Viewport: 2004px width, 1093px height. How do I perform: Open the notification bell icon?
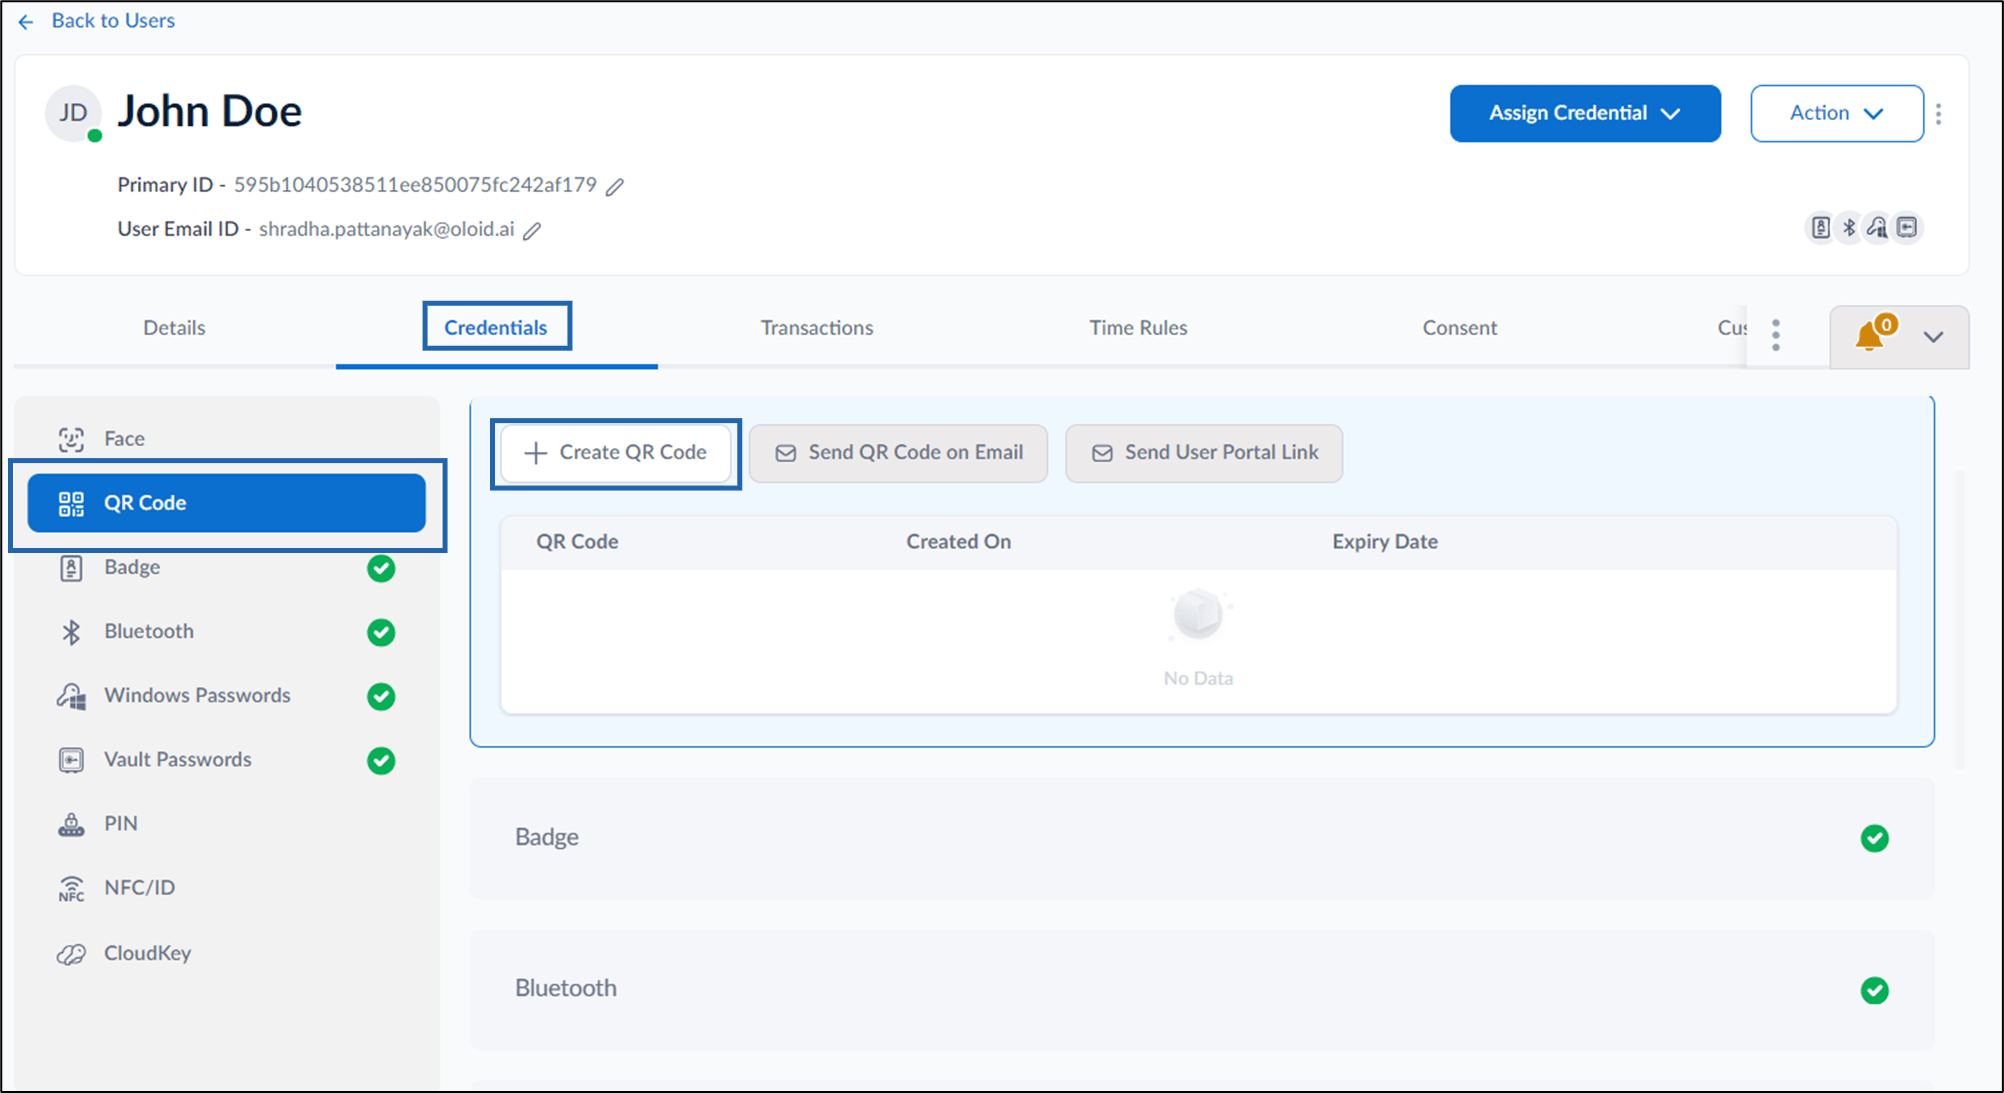point(1870,336)
